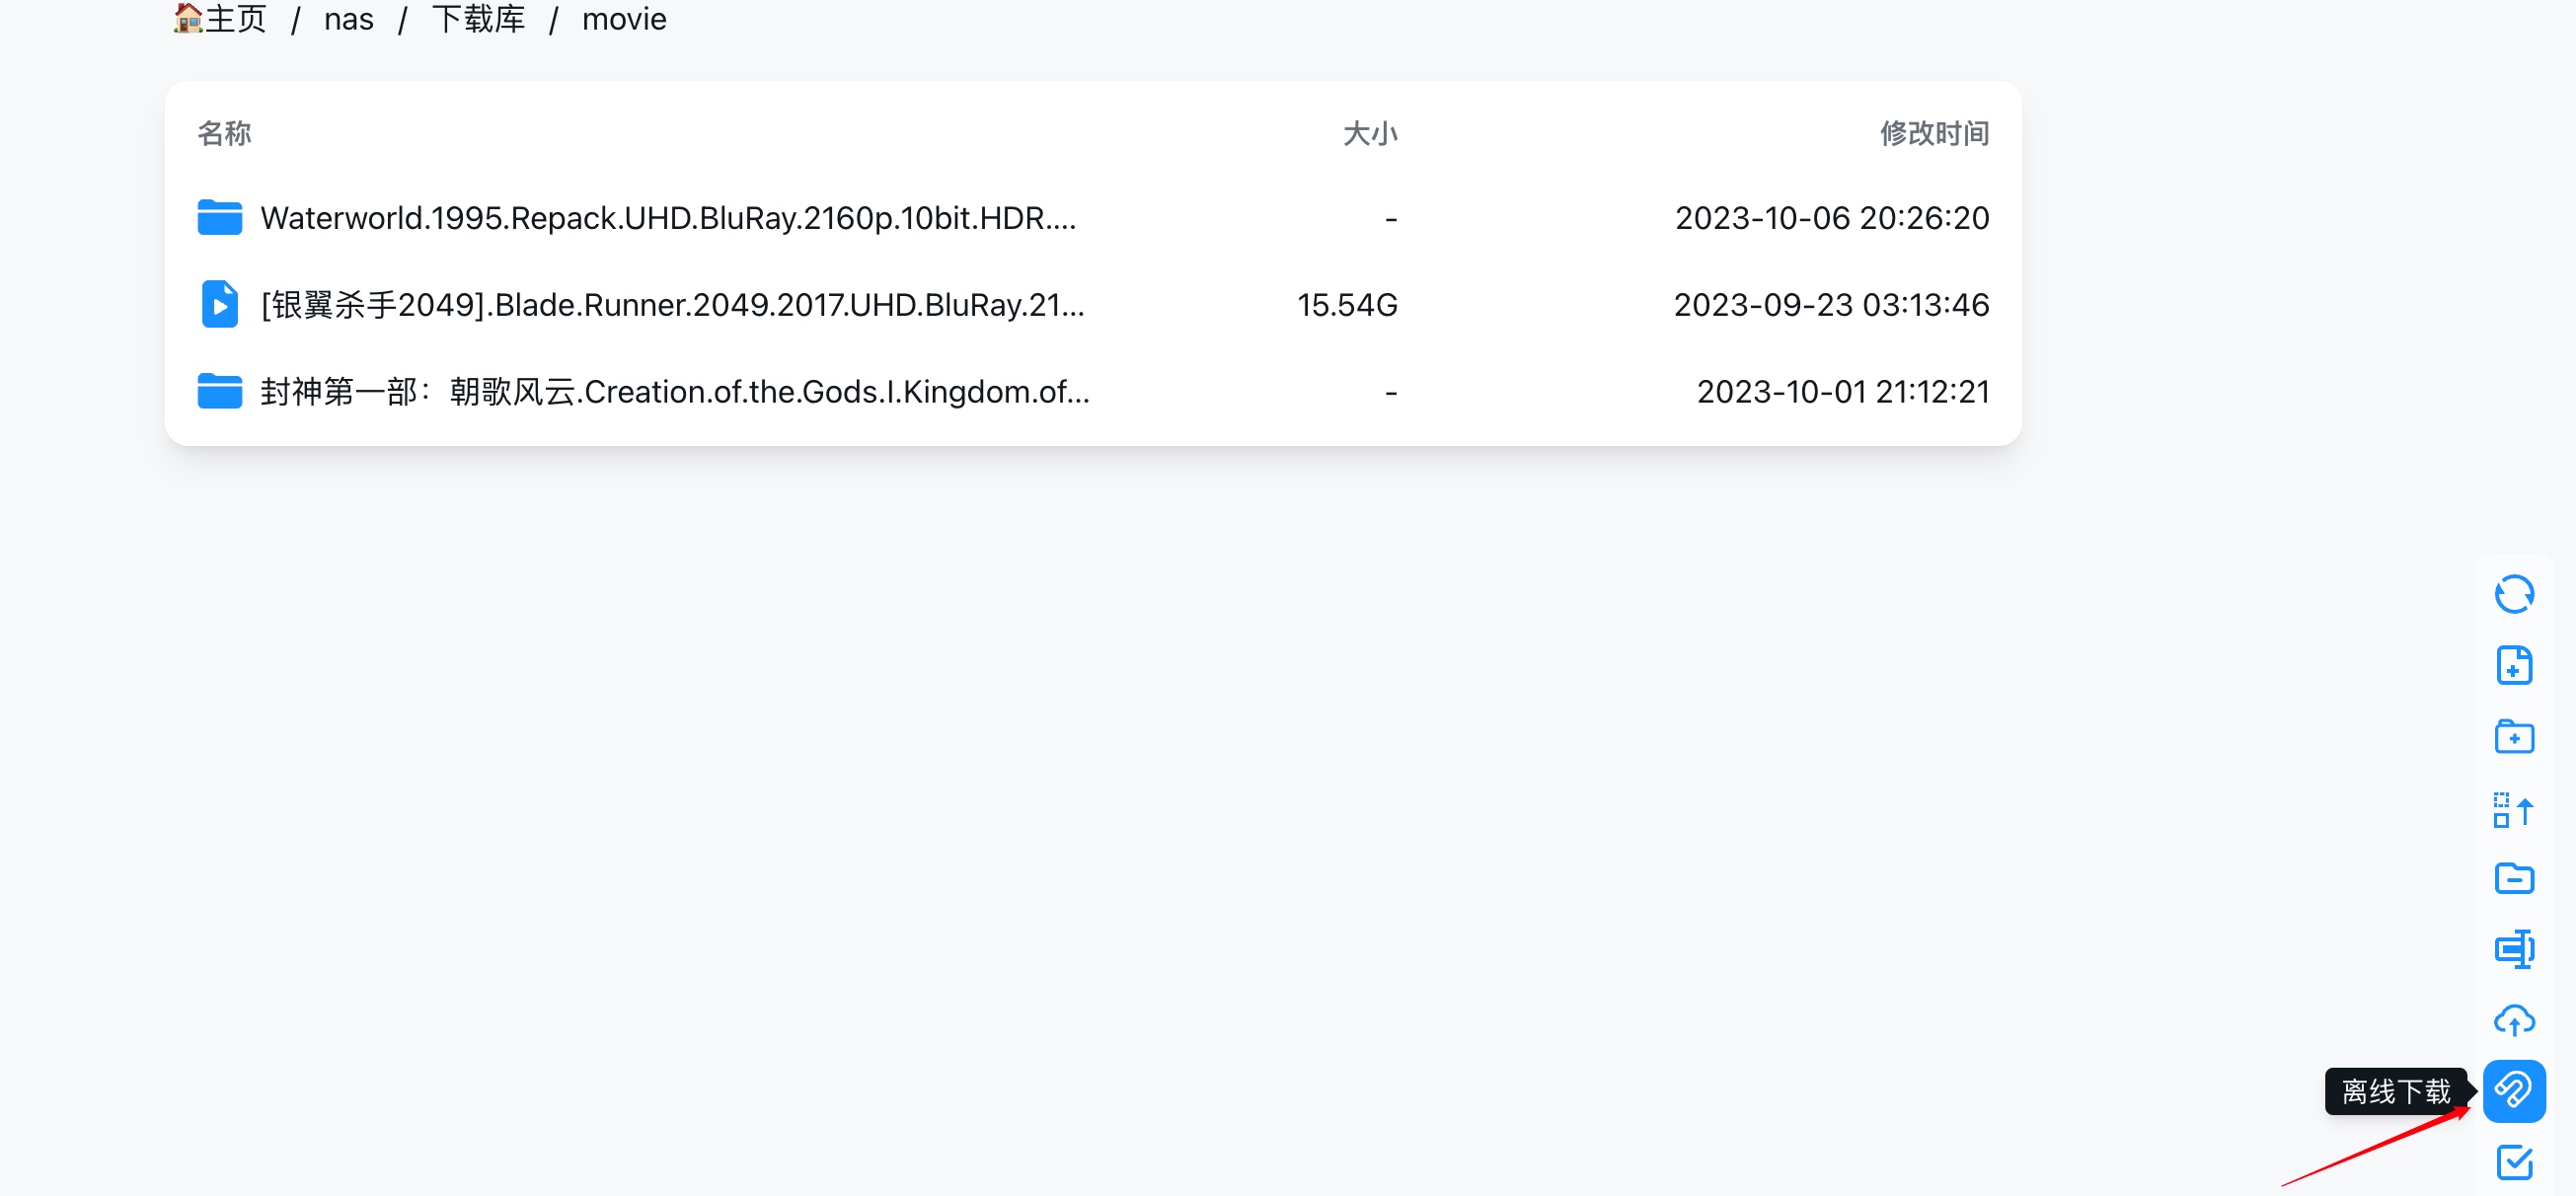Click the video icon beside 银翼杀手2049
Image resolution: width=2576 pixels, height=1196 pixels.
pyautogui.click(x=220, y=305)
